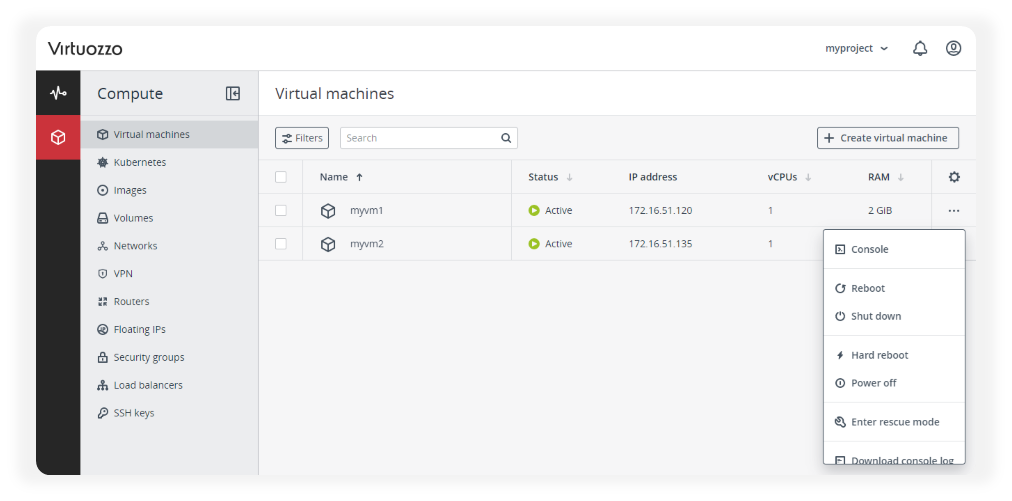This screenshot has height=501, width=1012.
Task: Collapse the Compute sidebar panel
Action: [x=233, y=93]
